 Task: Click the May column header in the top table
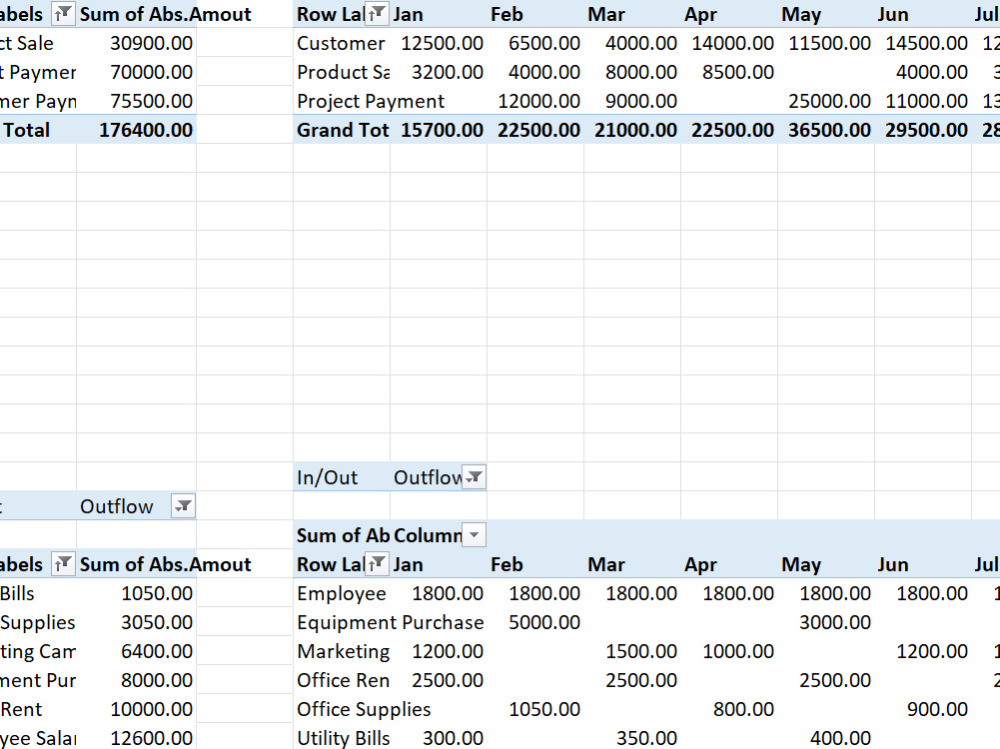[827, 14]
